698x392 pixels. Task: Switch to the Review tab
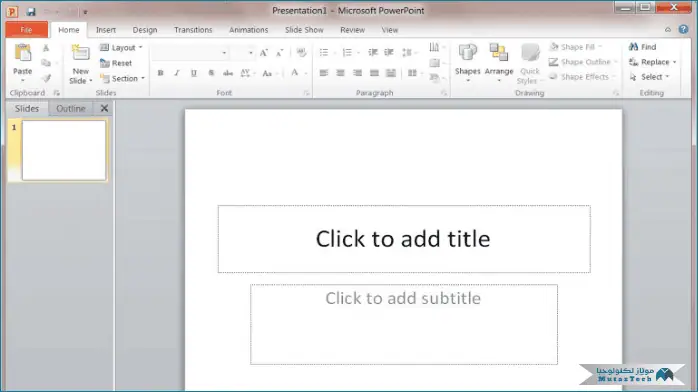pyautogui.click(x=352, y=30)
